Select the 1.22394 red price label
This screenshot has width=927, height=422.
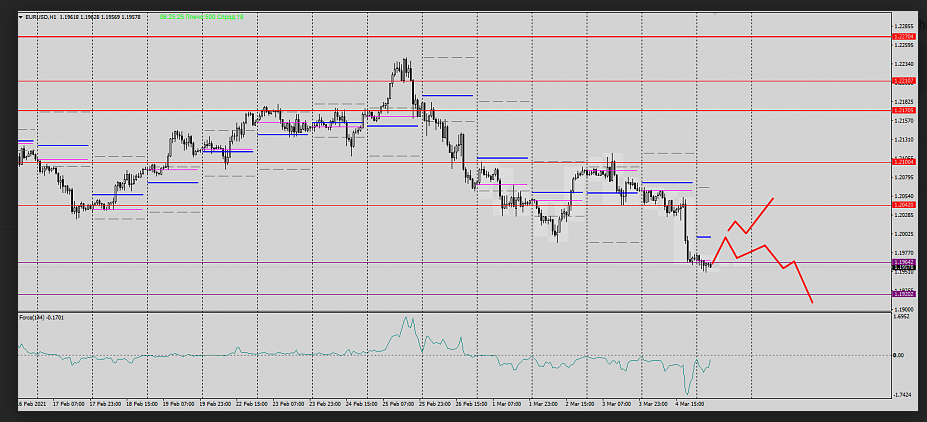pos(904,36)
